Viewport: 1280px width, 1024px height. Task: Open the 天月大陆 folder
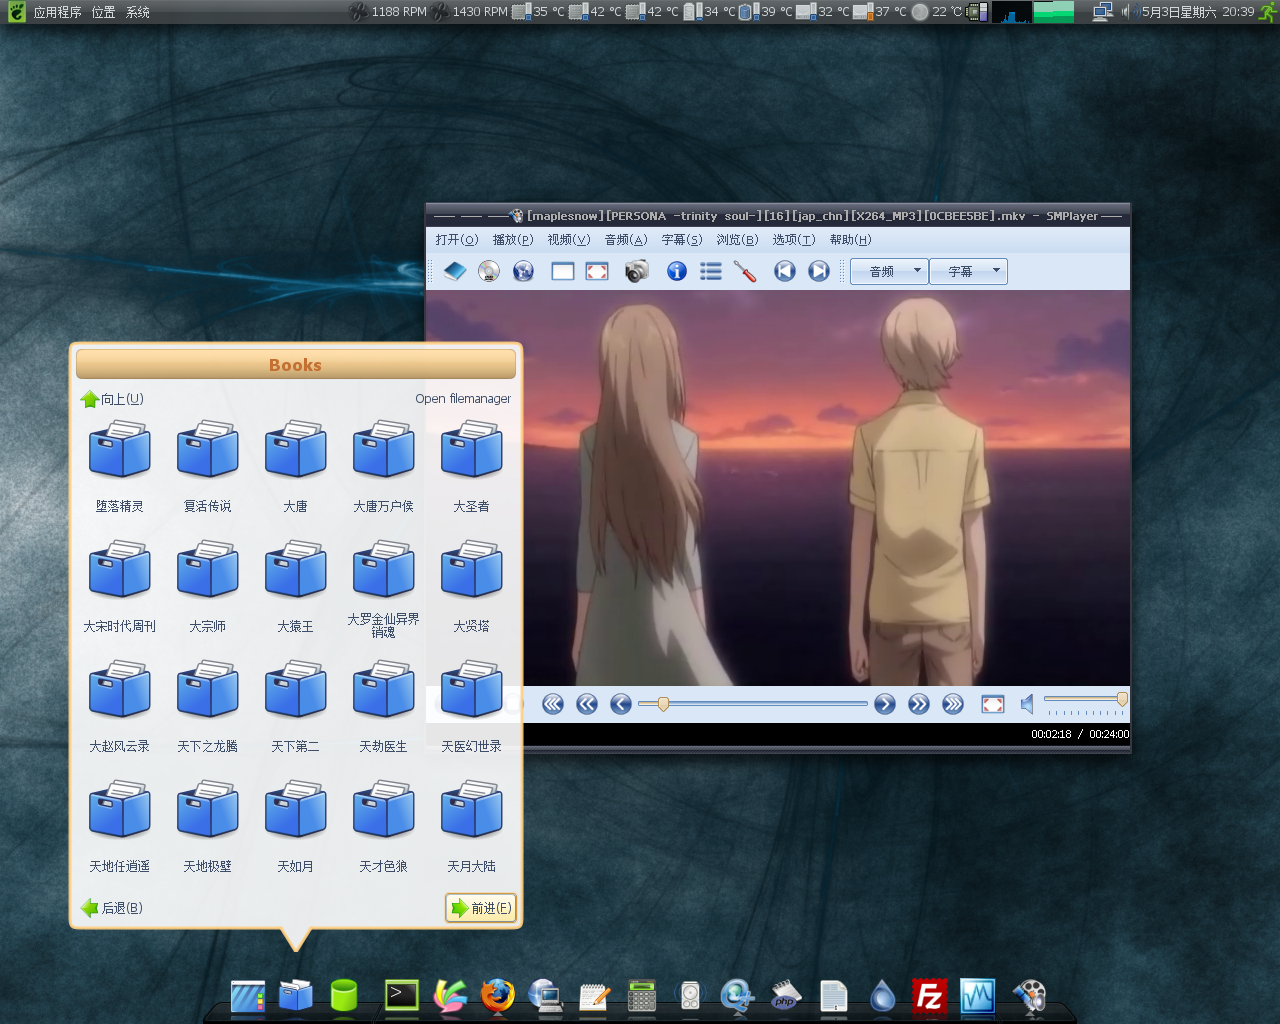tap(472, 826)
